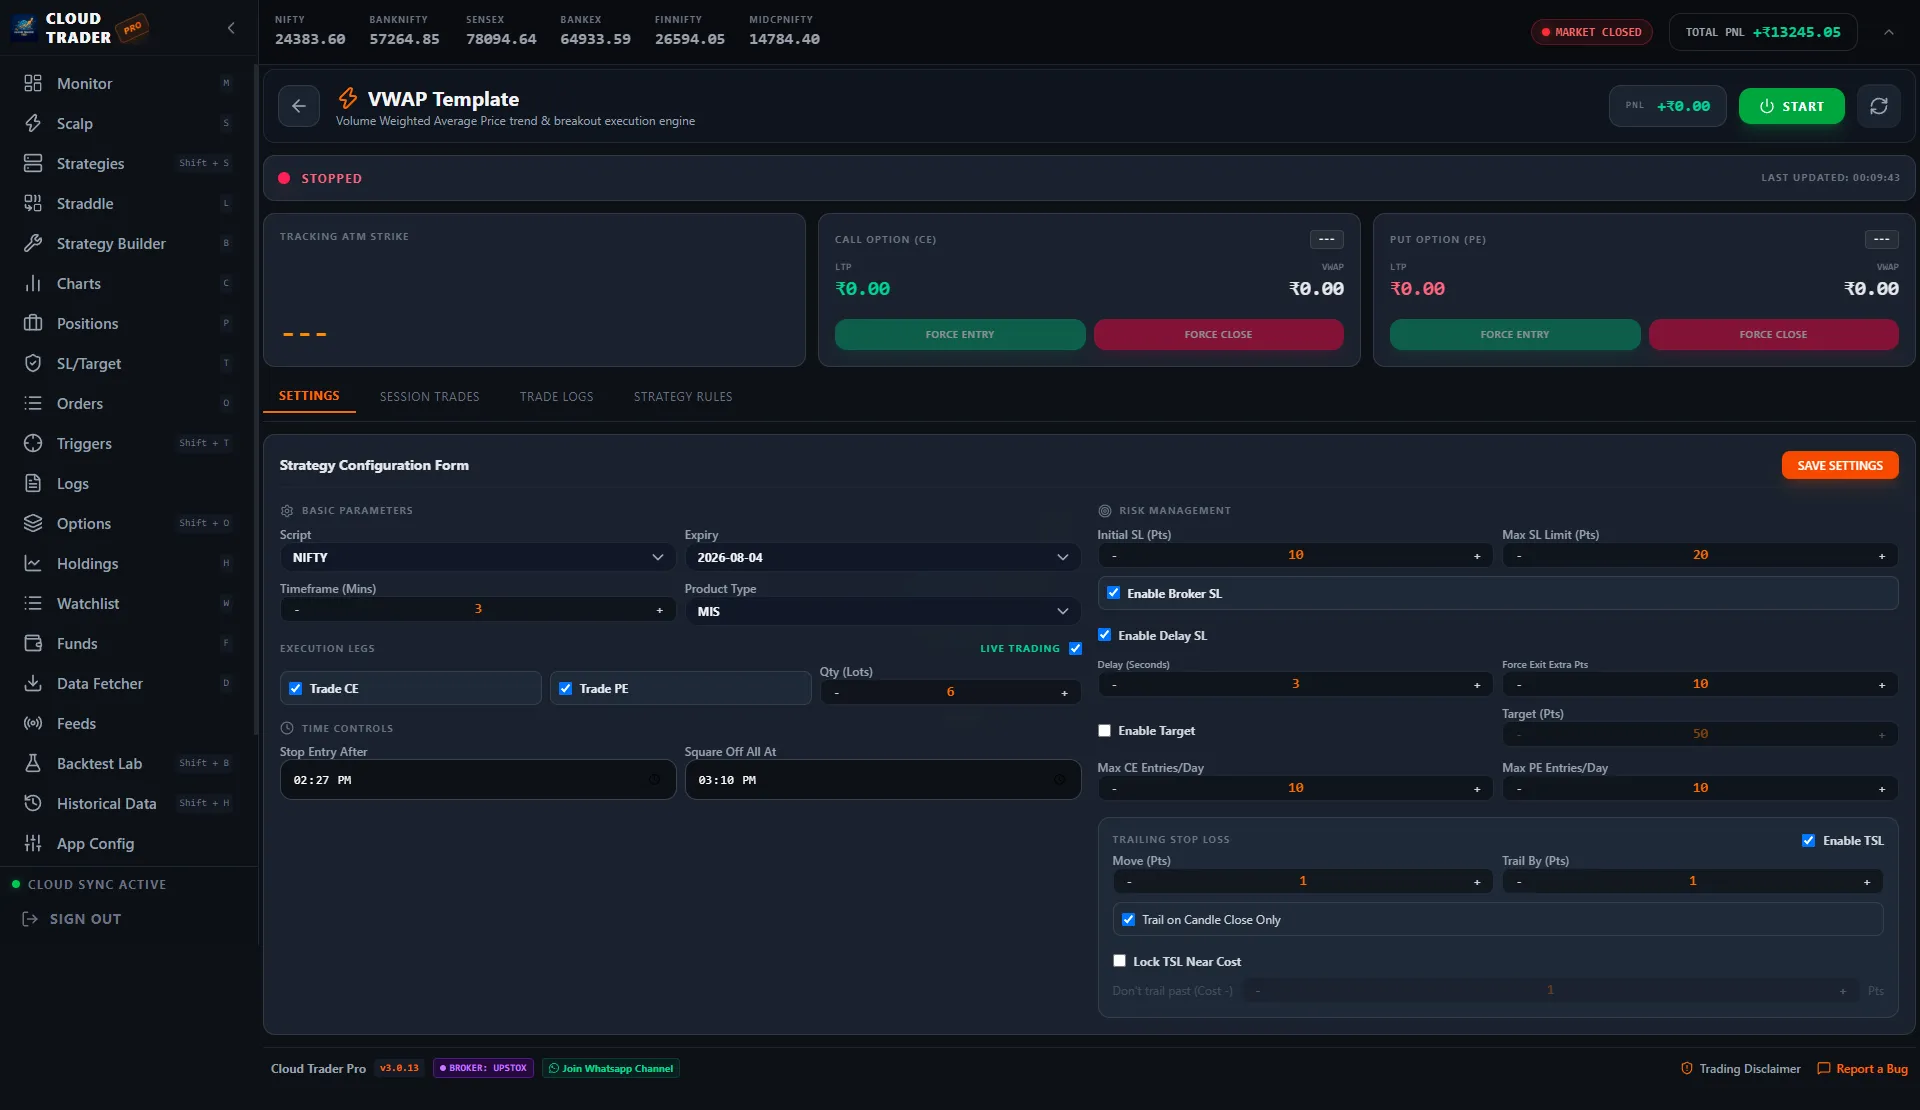Image resolution: width=1920 pixels, height=1110 pixels.
Task: Open the Expiry 2026-08-04 dropdown
Action: click(x=882, y=557)
